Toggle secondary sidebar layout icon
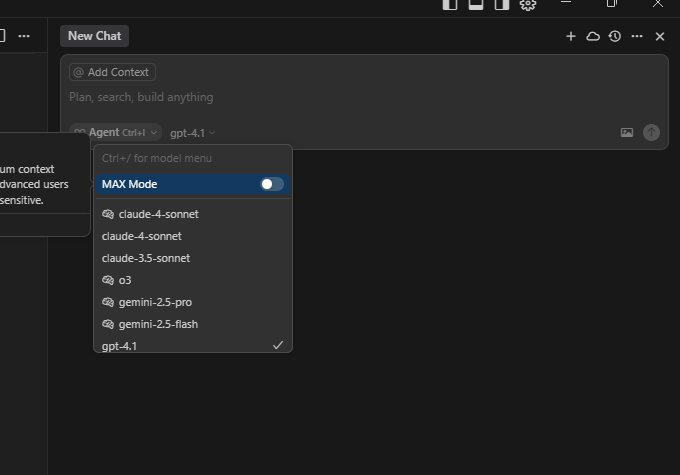 (x=502, y=4)
